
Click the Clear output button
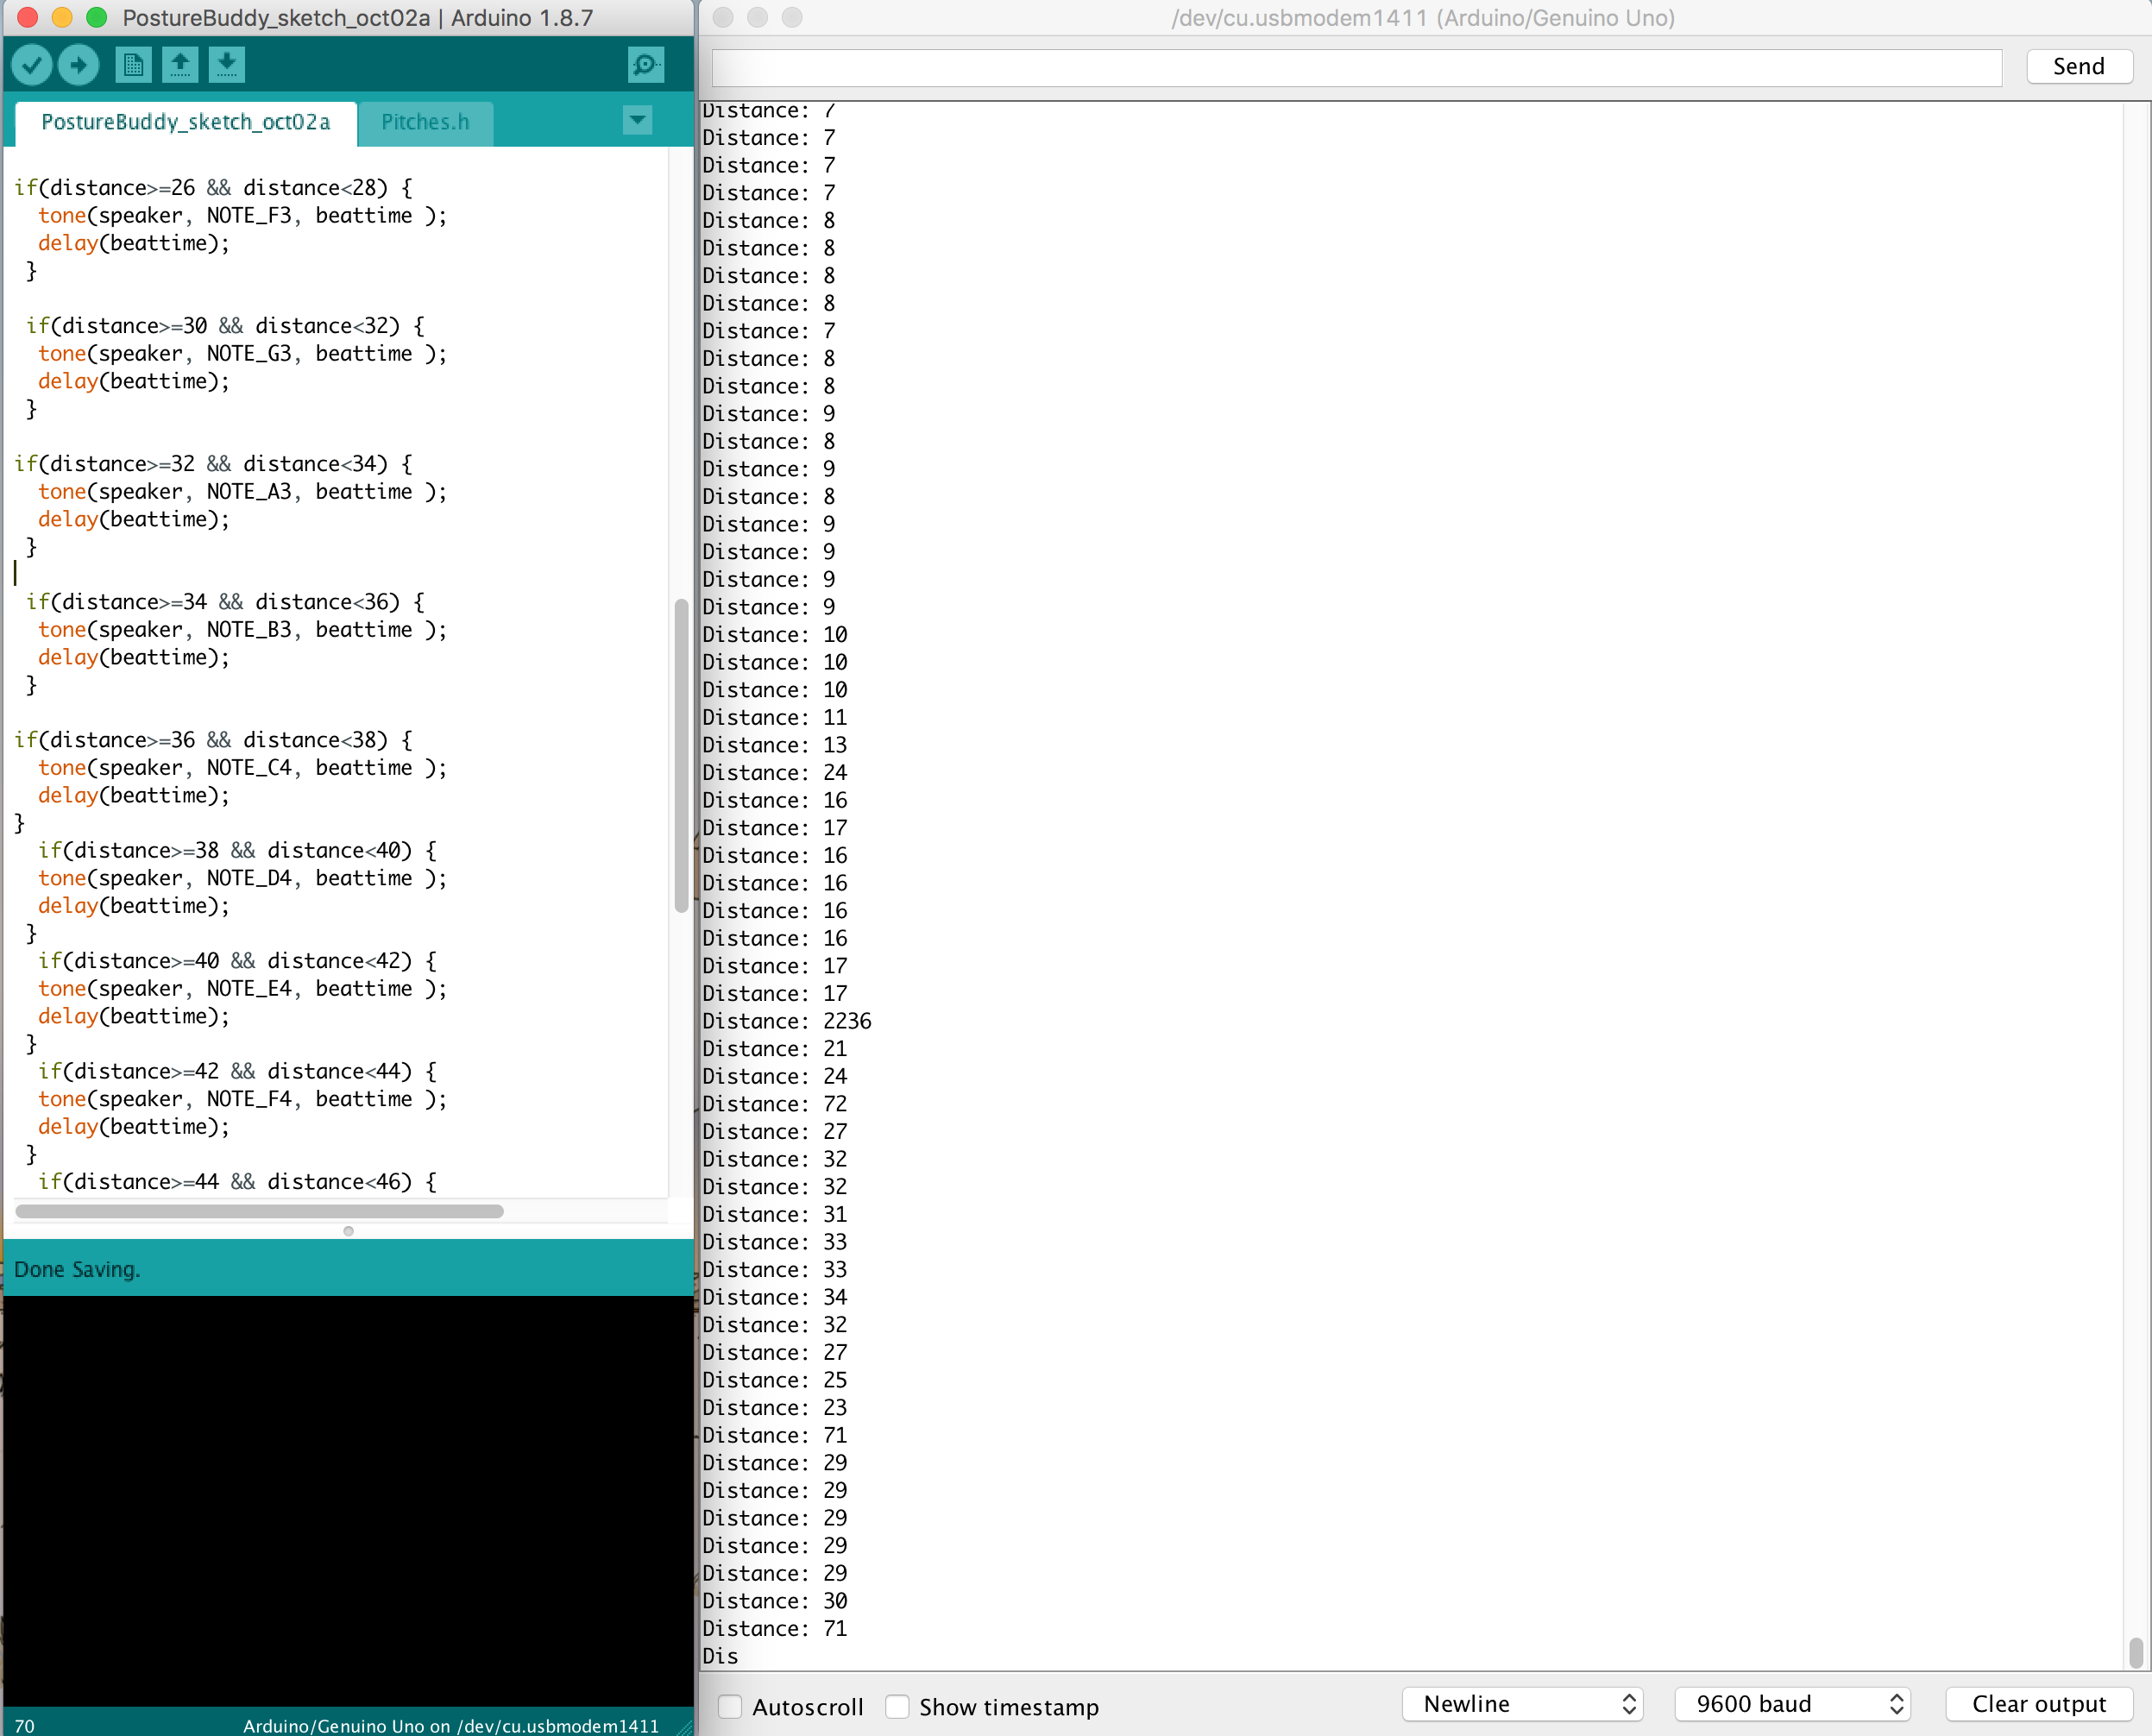2038,1704
